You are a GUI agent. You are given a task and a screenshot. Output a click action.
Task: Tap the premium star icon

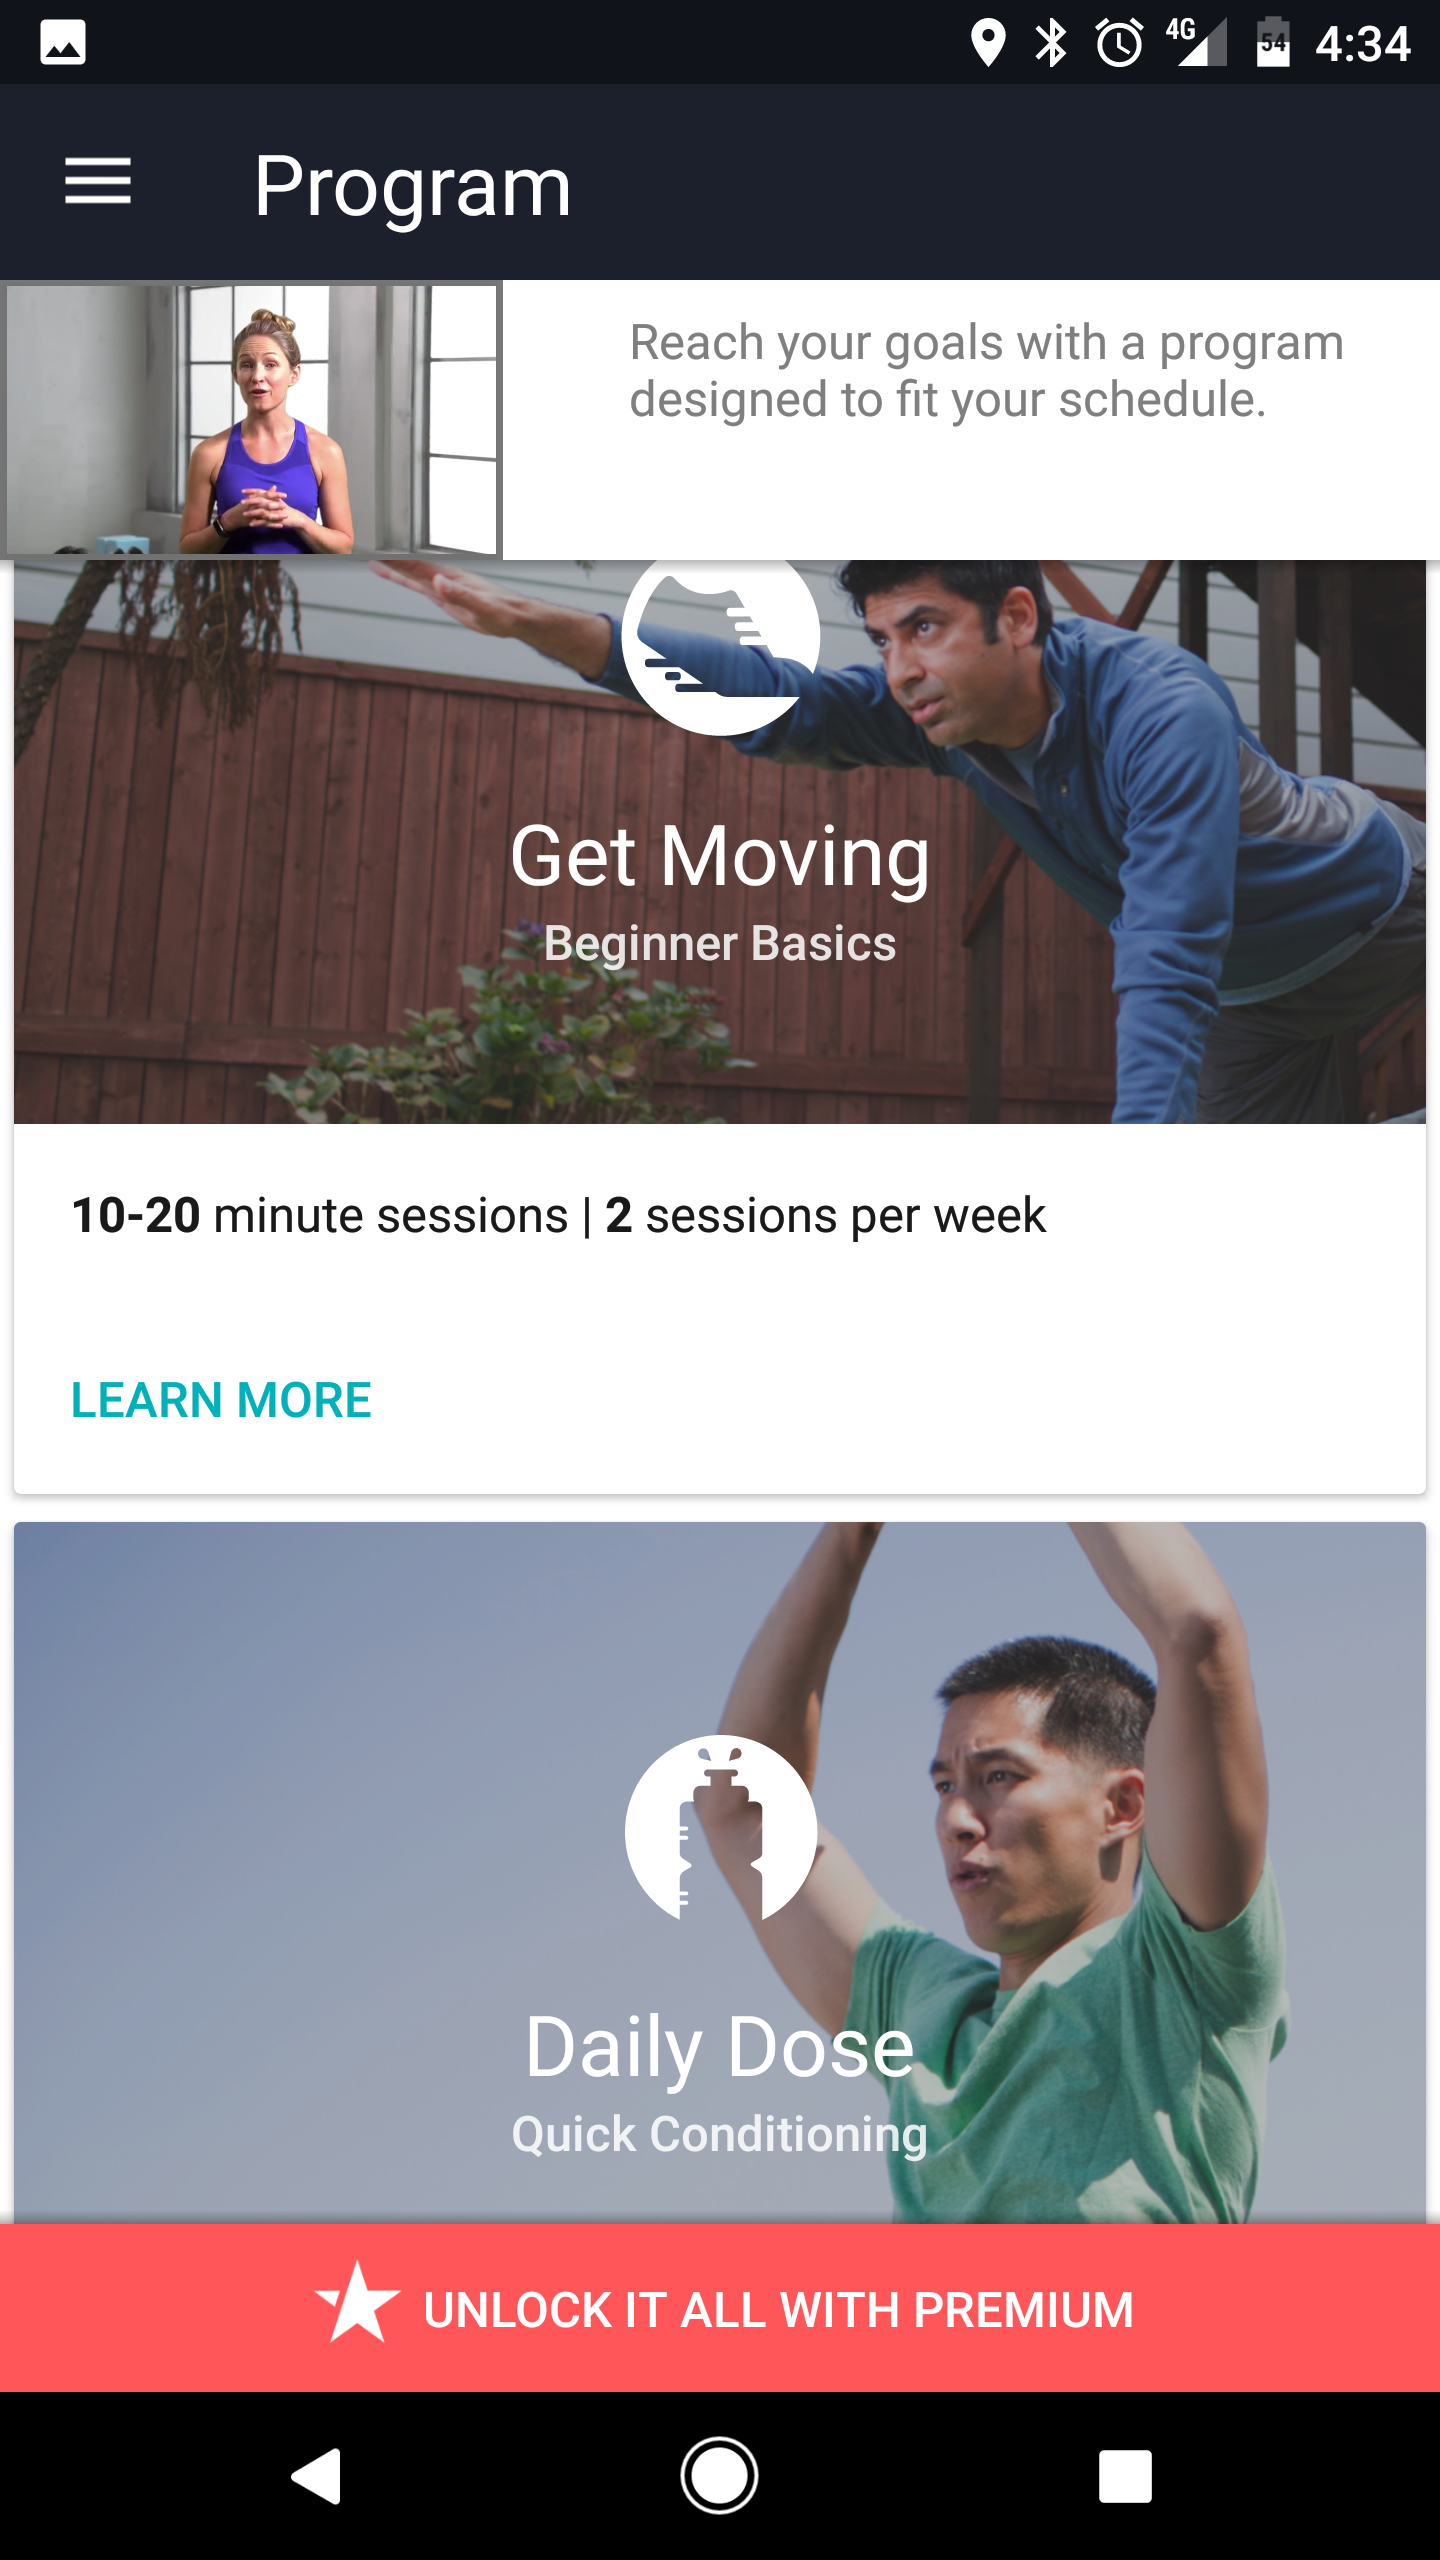click(x=357, y=2303)
